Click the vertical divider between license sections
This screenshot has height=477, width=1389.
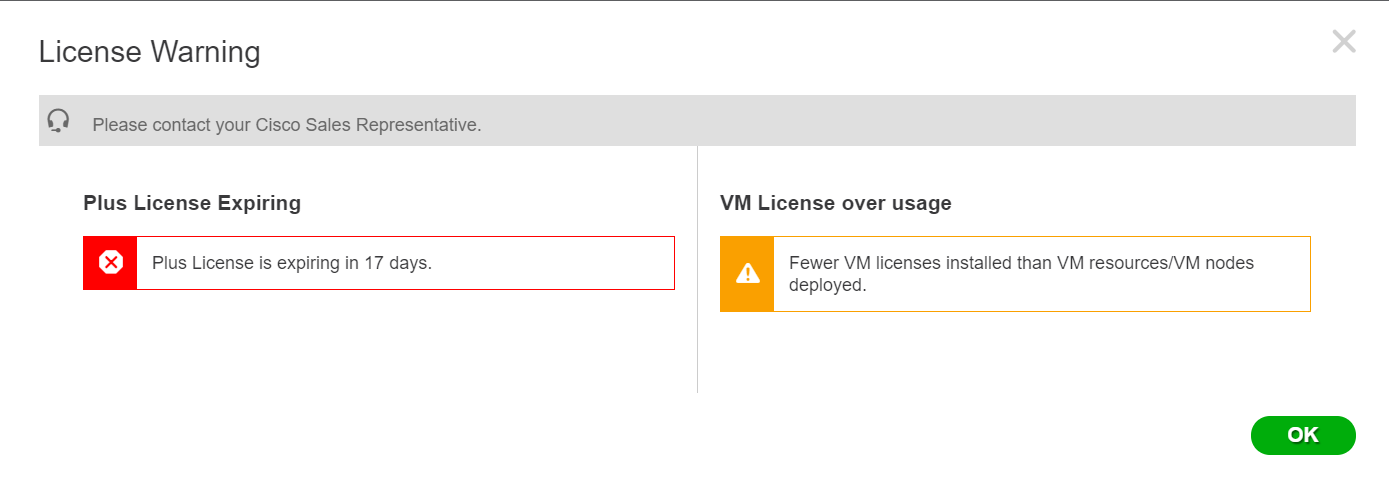pos(697,270)
